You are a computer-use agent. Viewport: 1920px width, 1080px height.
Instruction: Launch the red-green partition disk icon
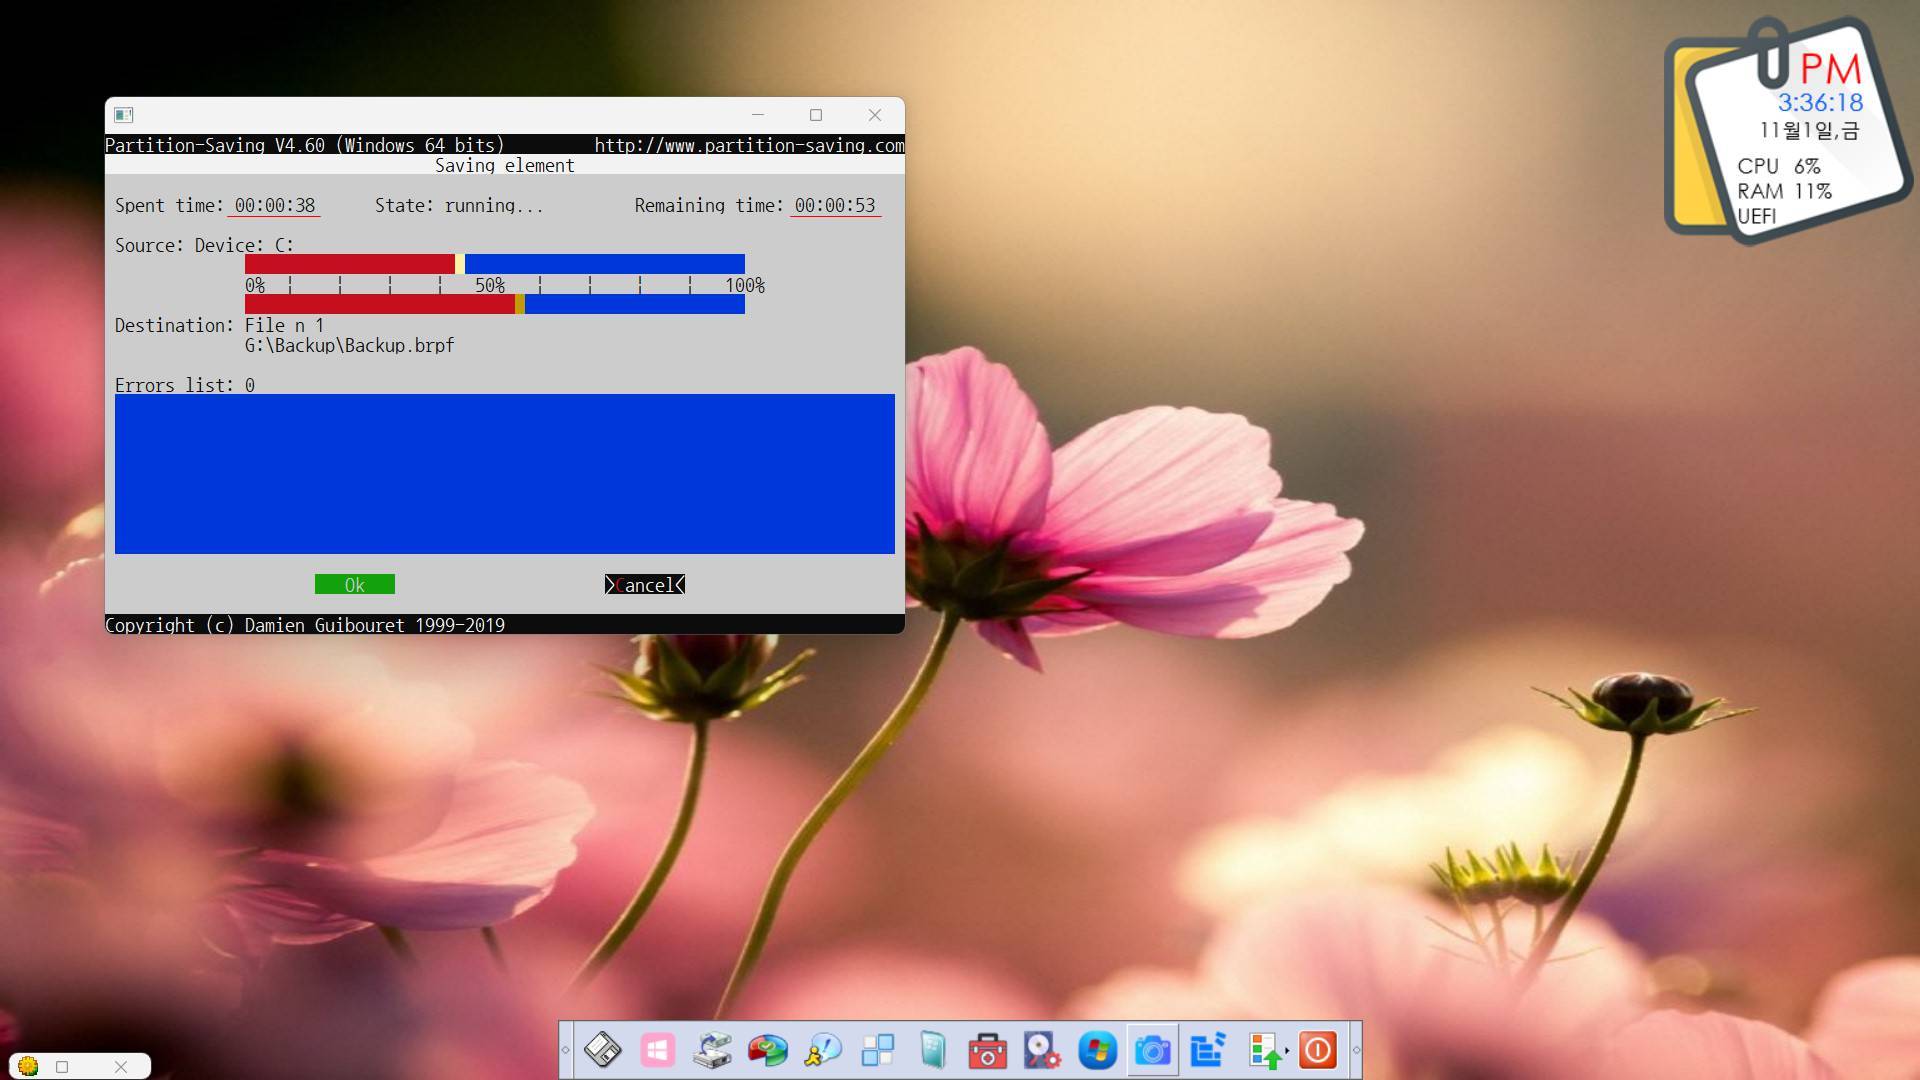coord(768,1050)
